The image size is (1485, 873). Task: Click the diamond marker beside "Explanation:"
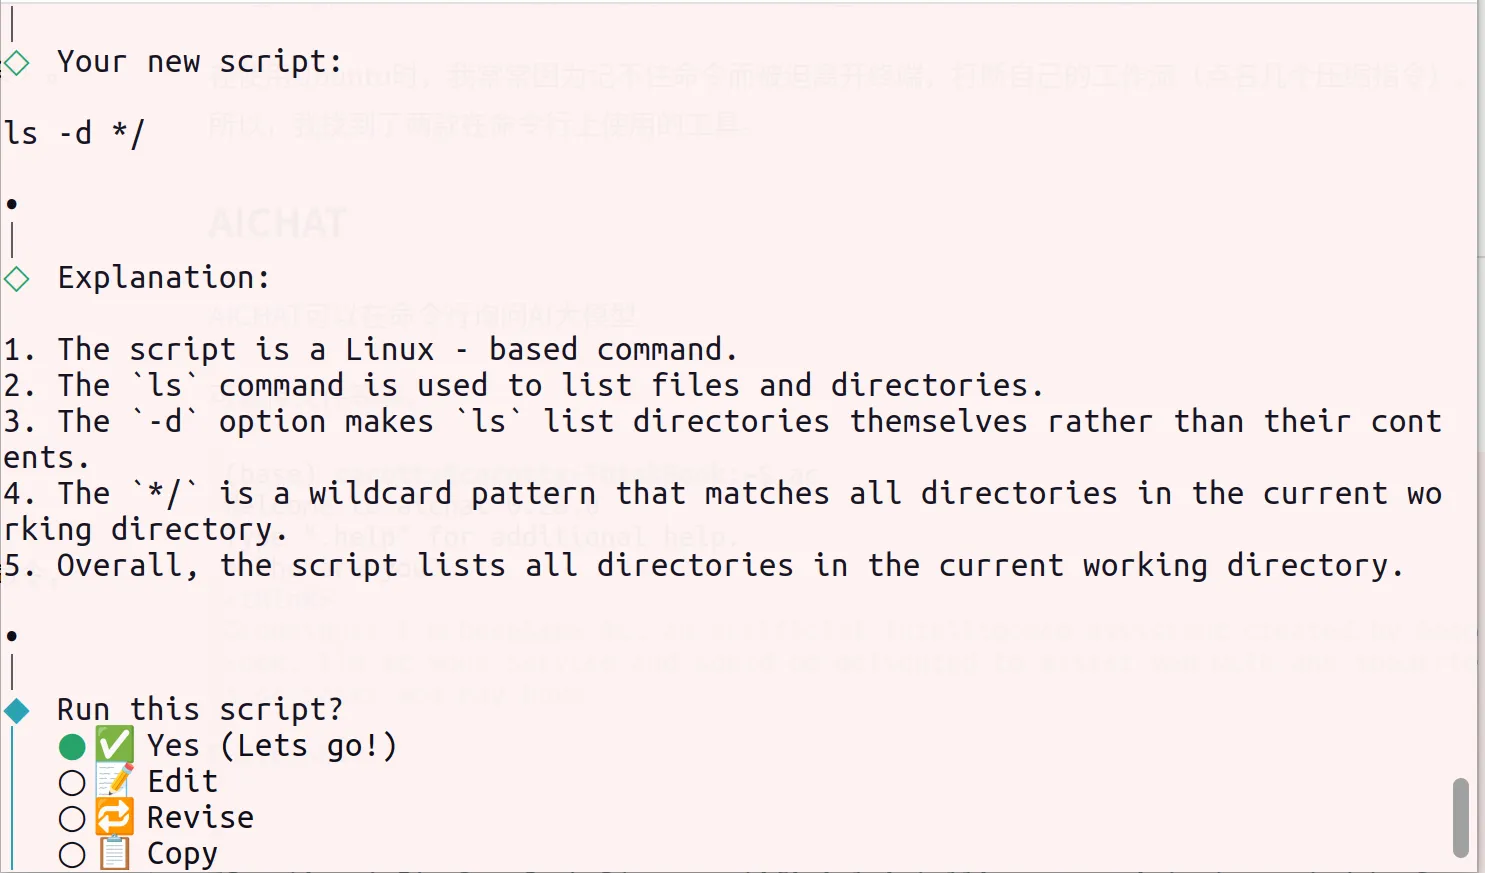click(16, 279)
